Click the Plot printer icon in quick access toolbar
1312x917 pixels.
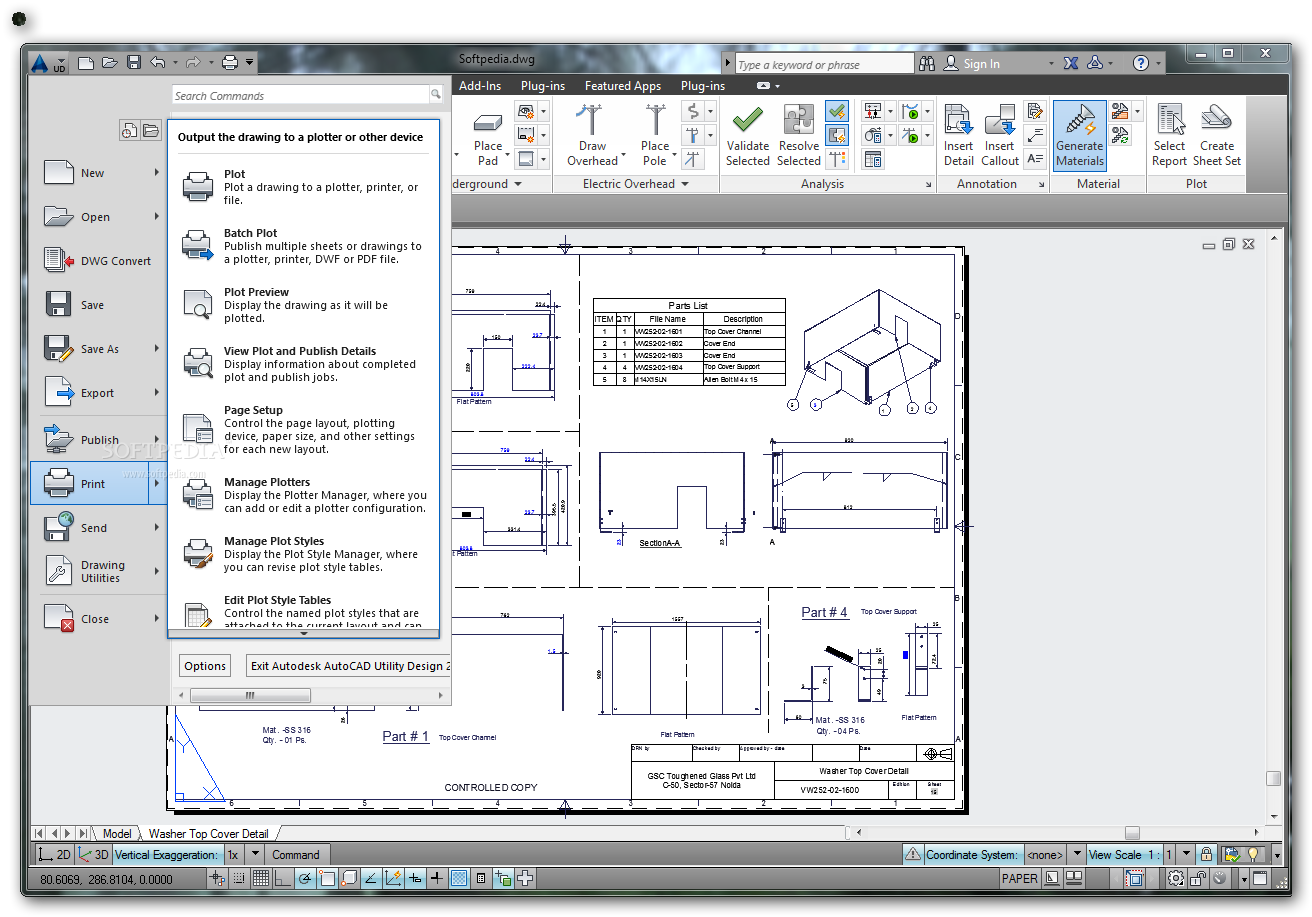pos(230,63)
